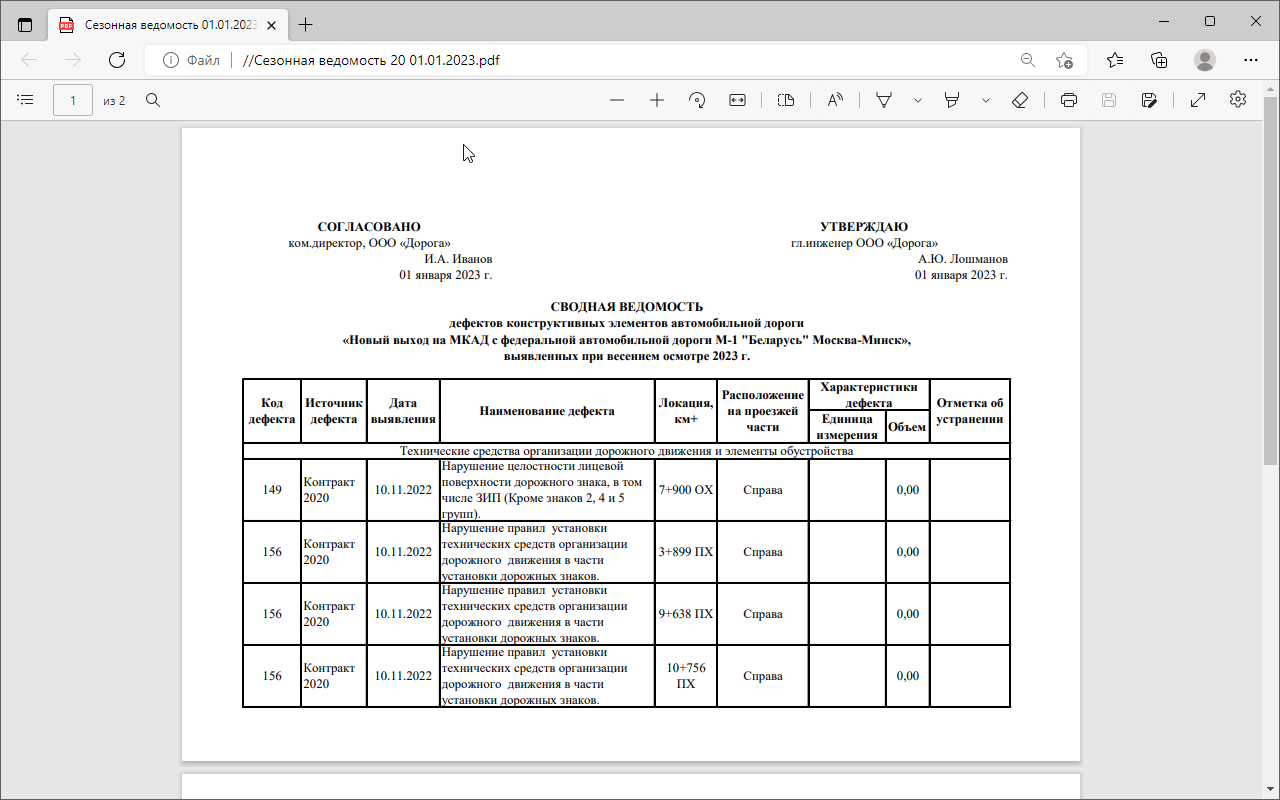
Task: Search within the PDF document
Action: [153, 100]
